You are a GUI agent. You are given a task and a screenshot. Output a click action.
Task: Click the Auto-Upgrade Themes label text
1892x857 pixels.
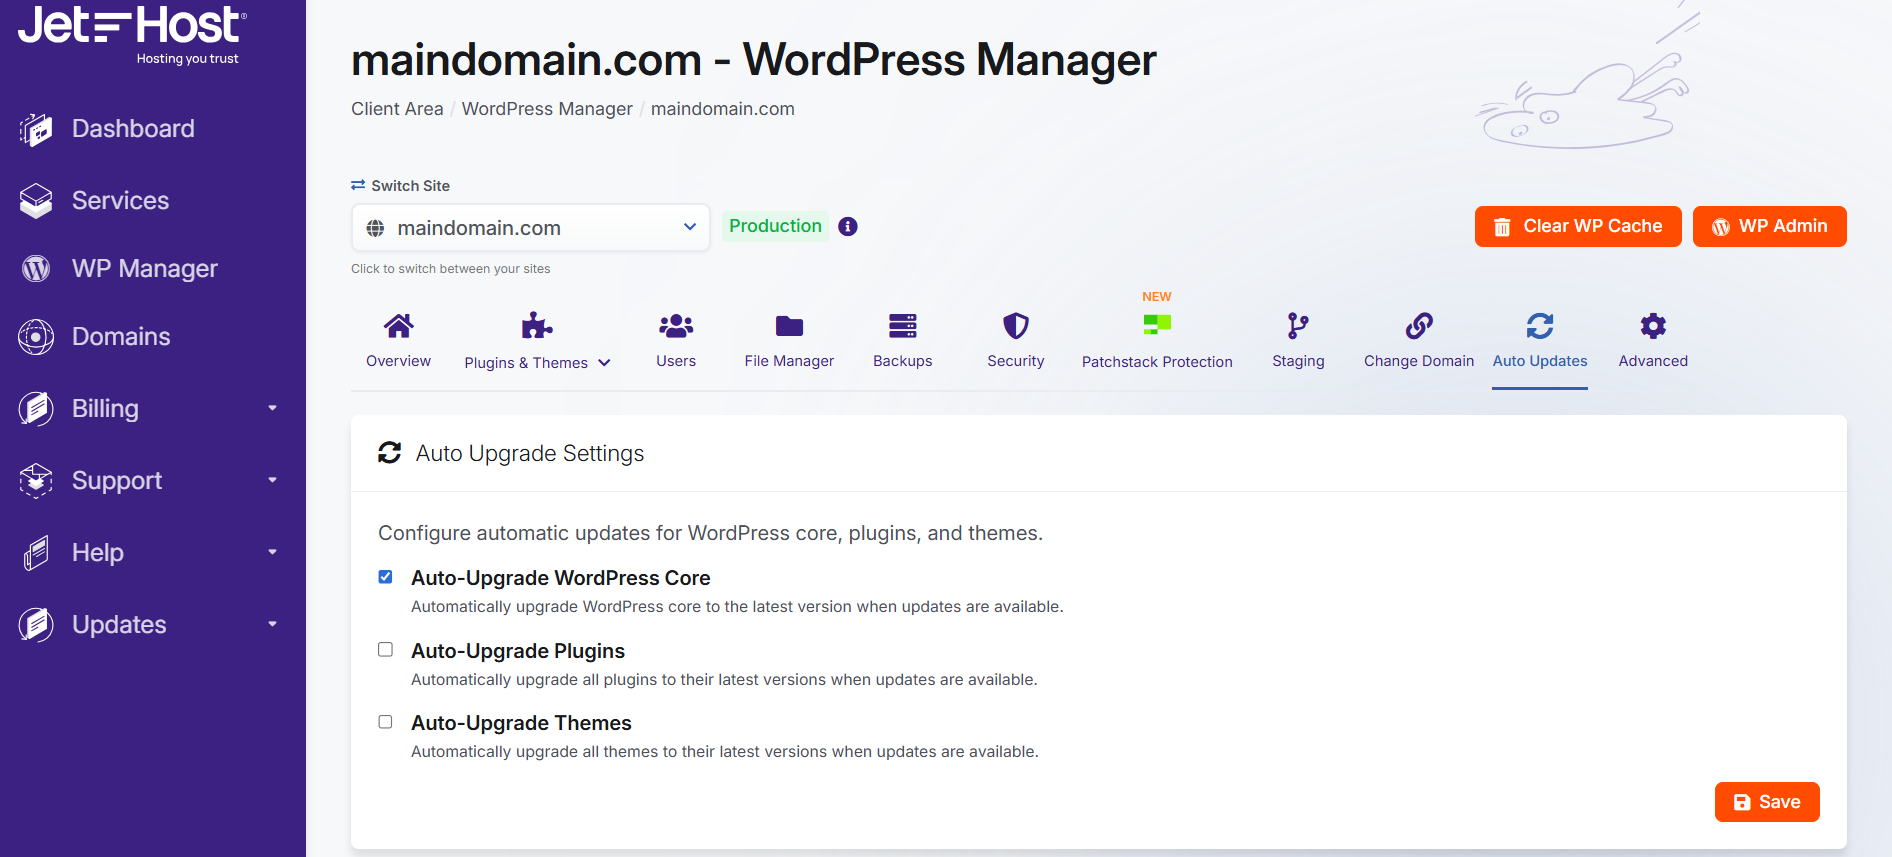[x=521, y=723]
